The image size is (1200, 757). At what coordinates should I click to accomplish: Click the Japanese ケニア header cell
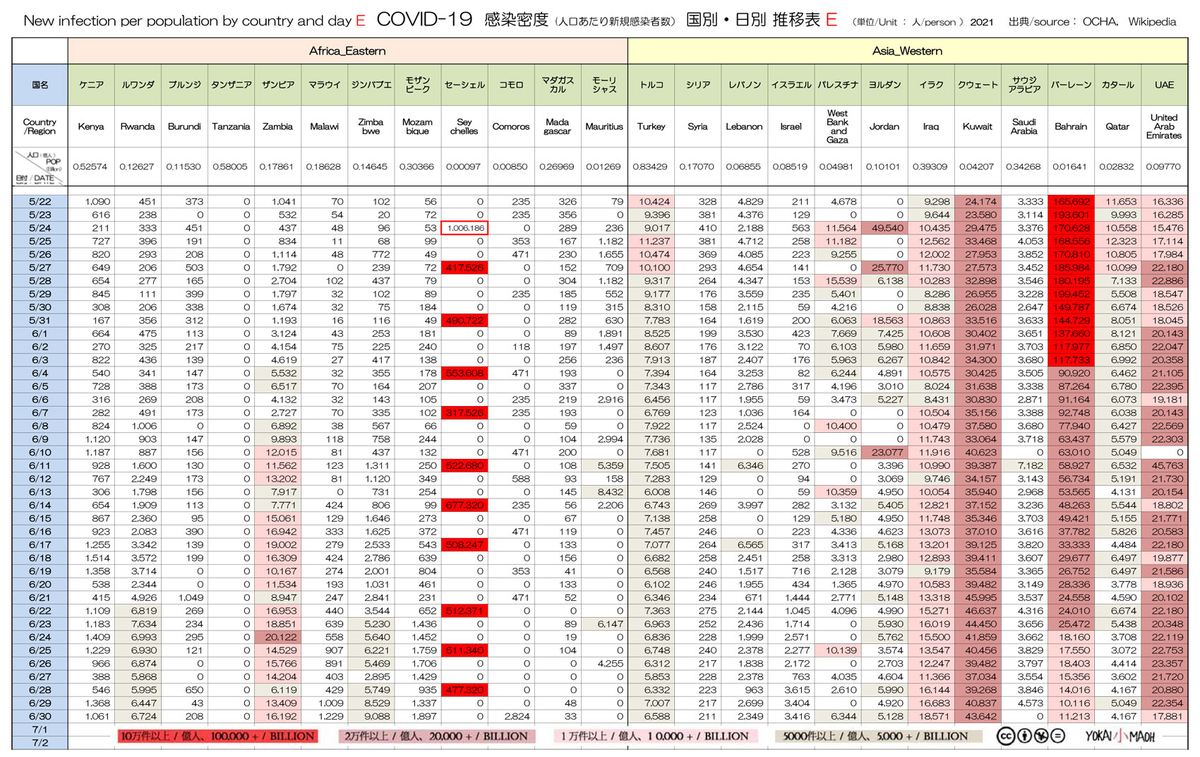[x=91, y=86]
